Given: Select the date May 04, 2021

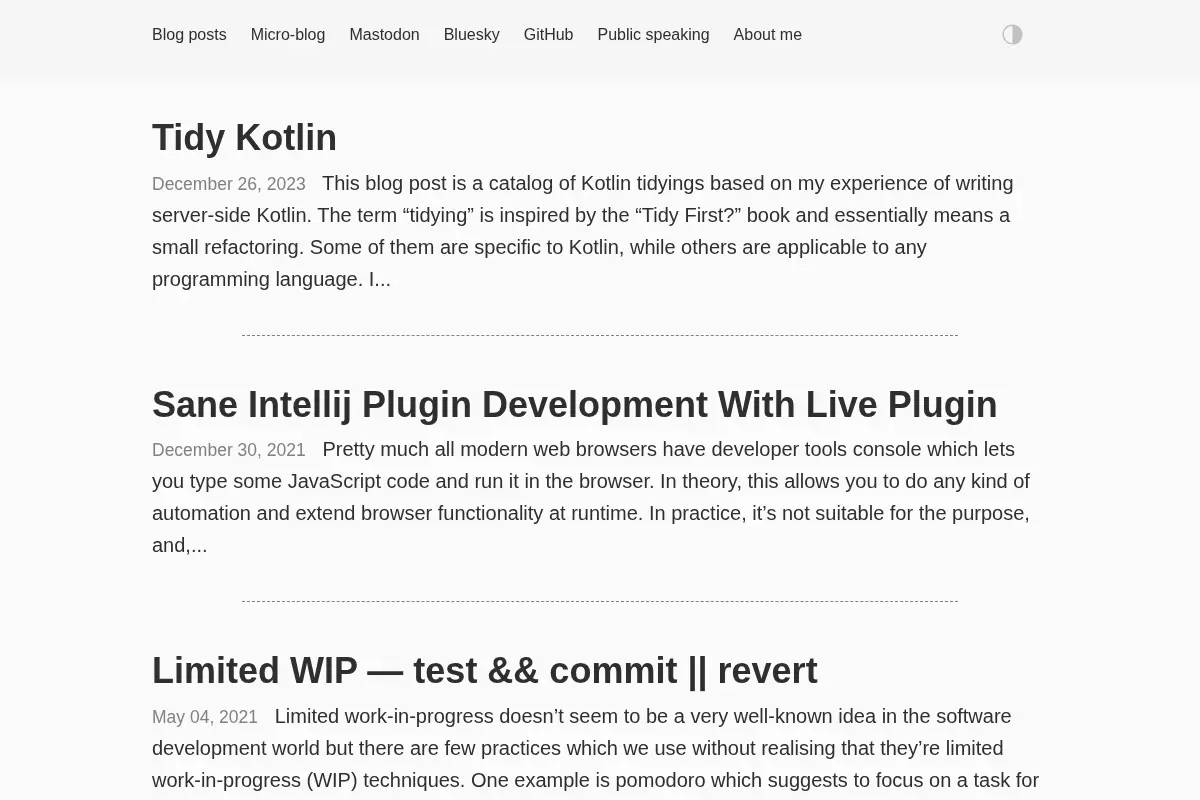Looking at the screenshot, I should 205,717.
